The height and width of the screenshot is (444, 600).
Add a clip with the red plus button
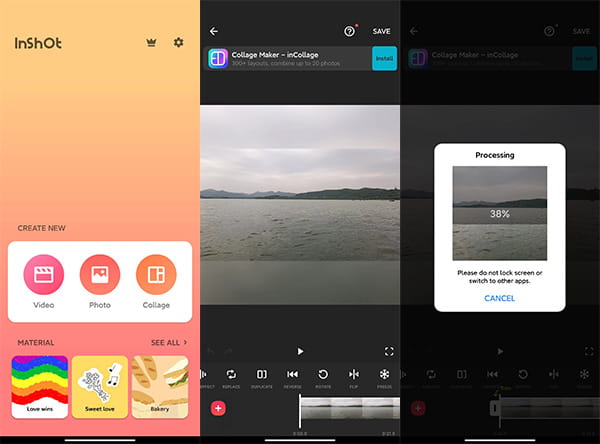[218, 408]
